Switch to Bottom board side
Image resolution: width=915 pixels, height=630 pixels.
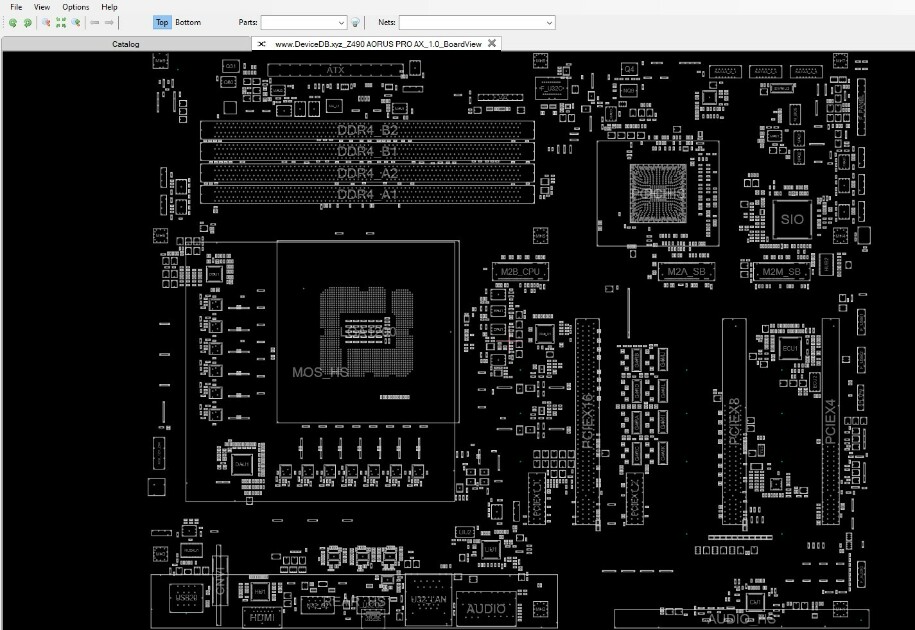pyautogui.click(x=188, y=22)
